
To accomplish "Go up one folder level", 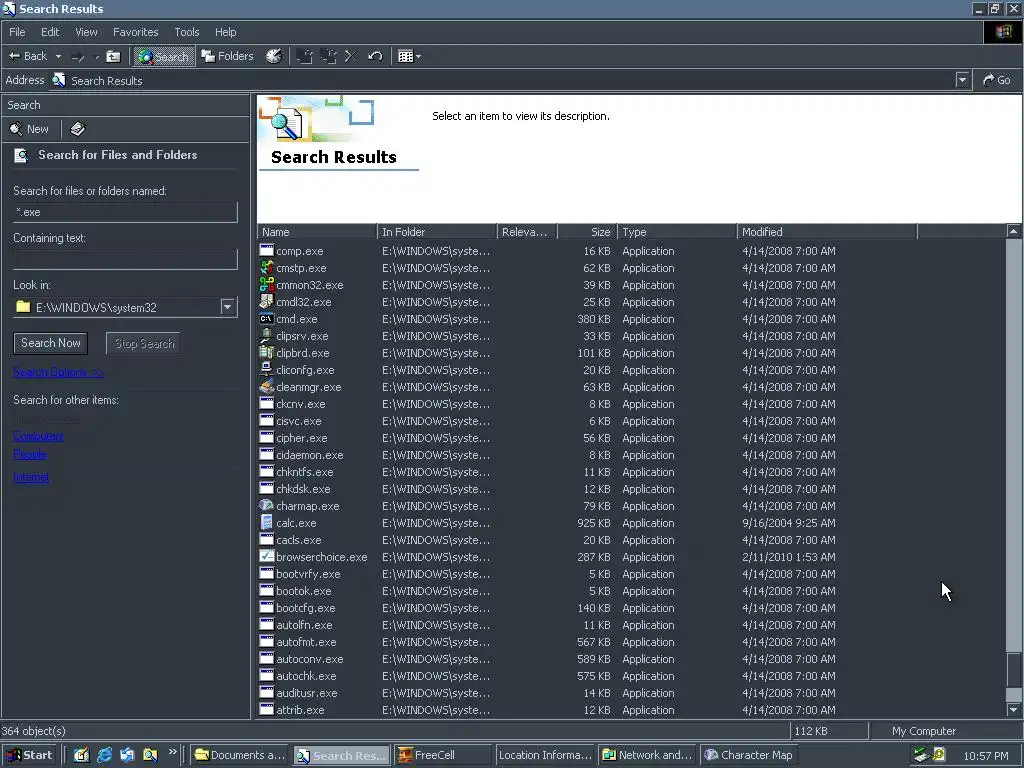I will (x=113, y=56).
